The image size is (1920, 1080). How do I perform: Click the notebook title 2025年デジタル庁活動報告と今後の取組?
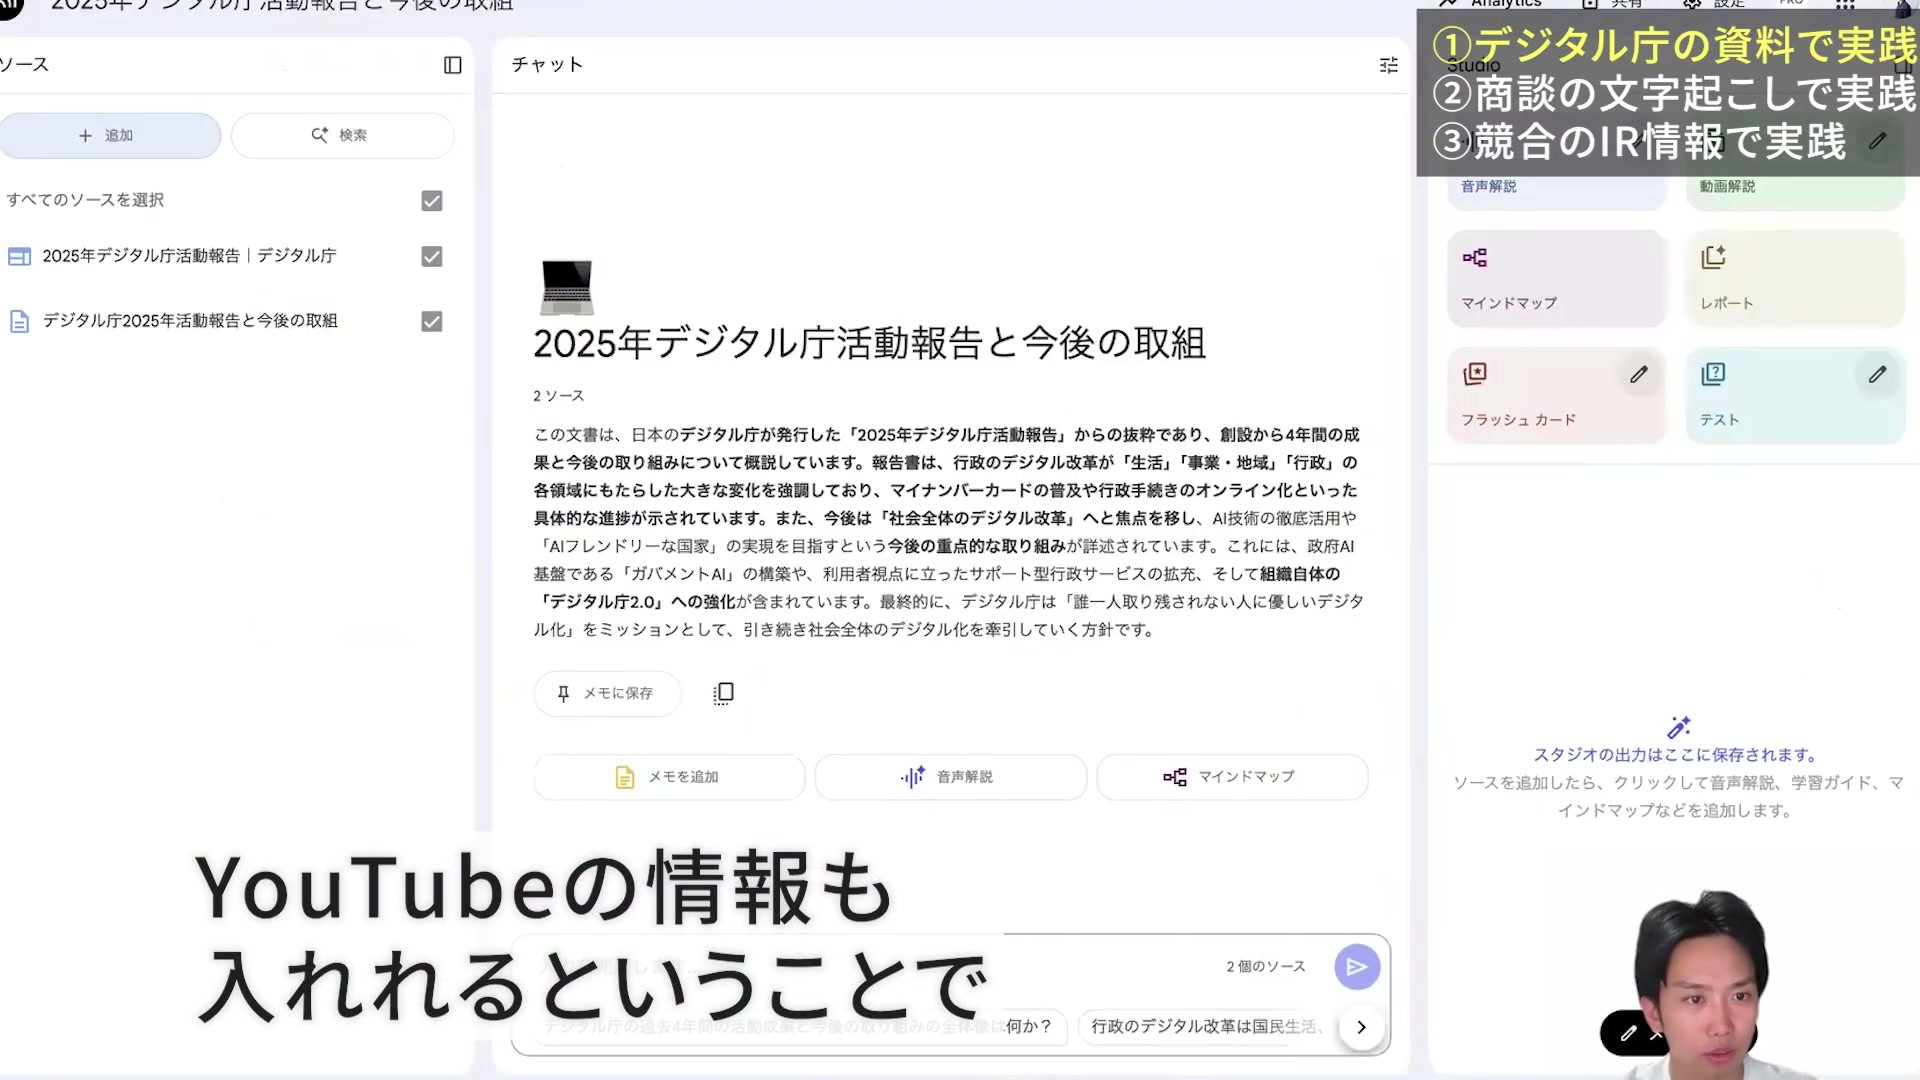click(x=869, y=344)
